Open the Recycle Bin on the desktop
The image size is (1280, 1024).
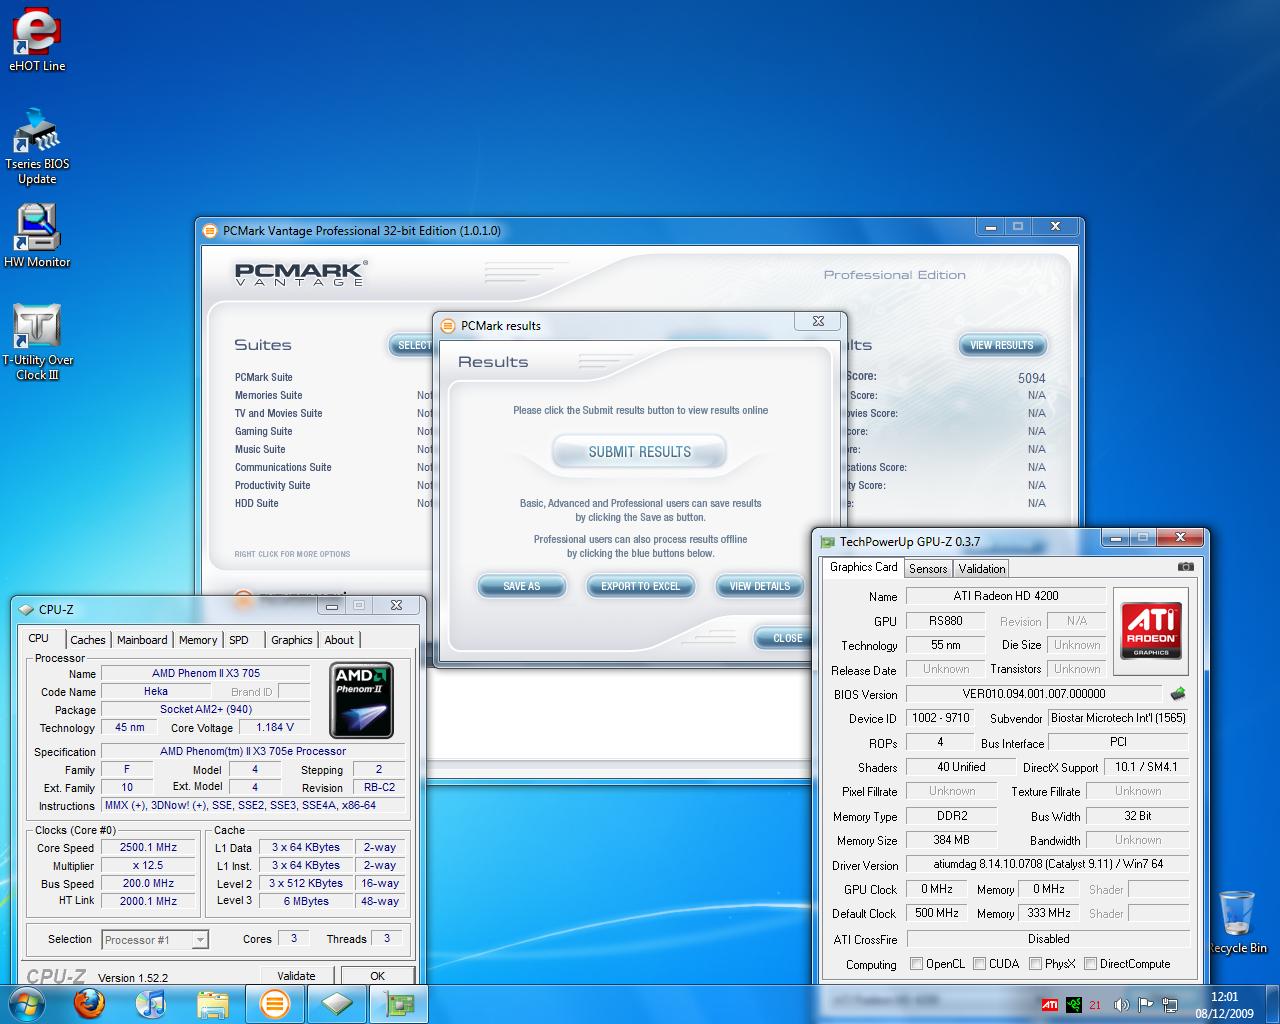[1237, 921]
